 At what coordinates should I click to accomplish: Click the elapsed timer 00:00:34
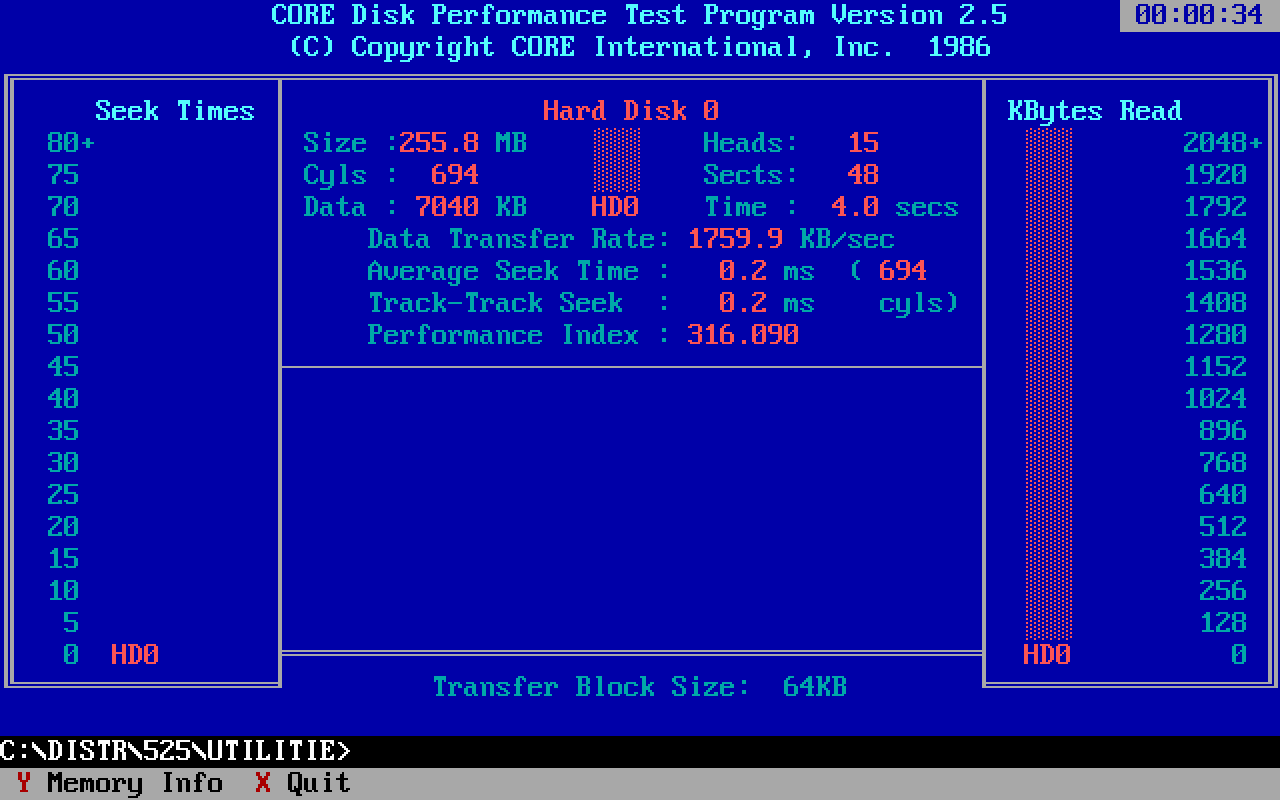tap(1199, 15)
